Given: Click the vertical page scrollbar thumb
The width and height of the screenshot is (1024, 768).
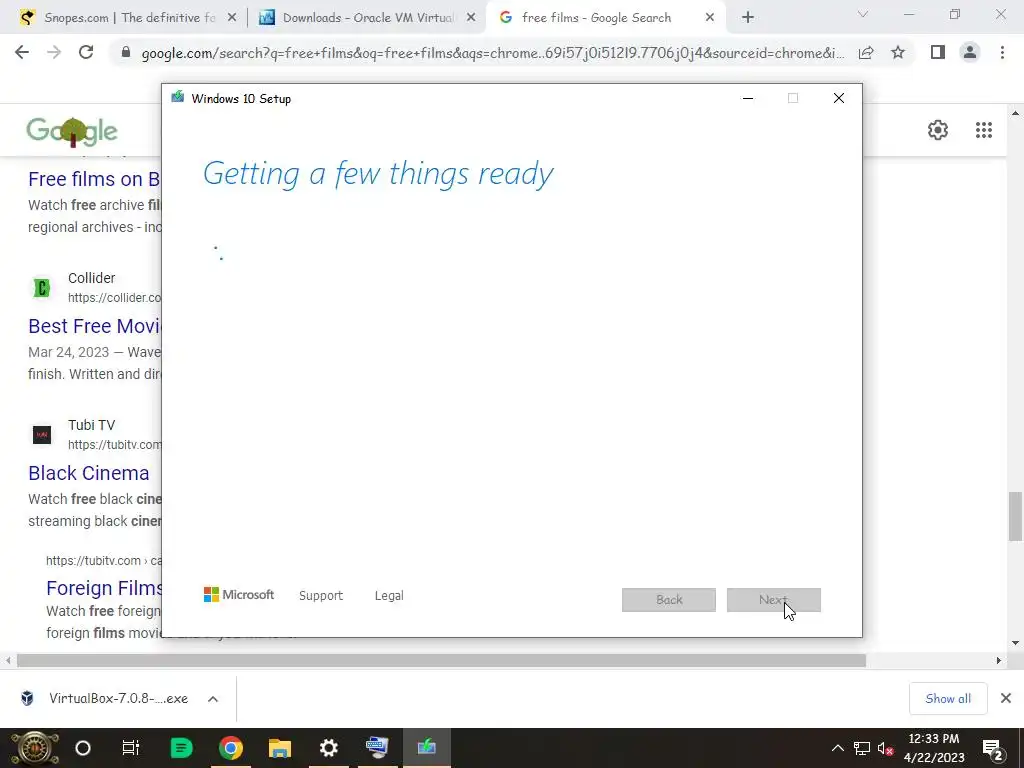Looking at the screenshot, I should pyautogui.click(x=1016, y=516).
